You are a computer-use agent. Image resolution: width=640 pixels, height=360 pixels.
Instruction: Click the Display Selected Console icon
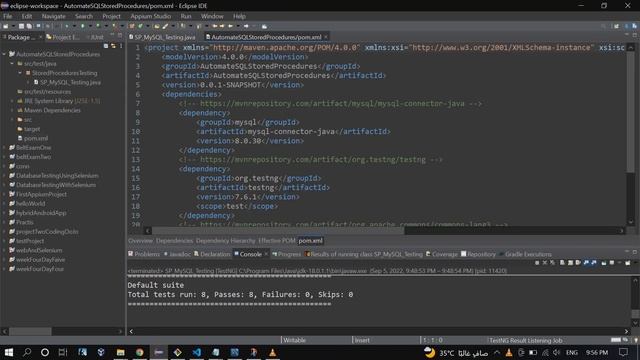612,263
